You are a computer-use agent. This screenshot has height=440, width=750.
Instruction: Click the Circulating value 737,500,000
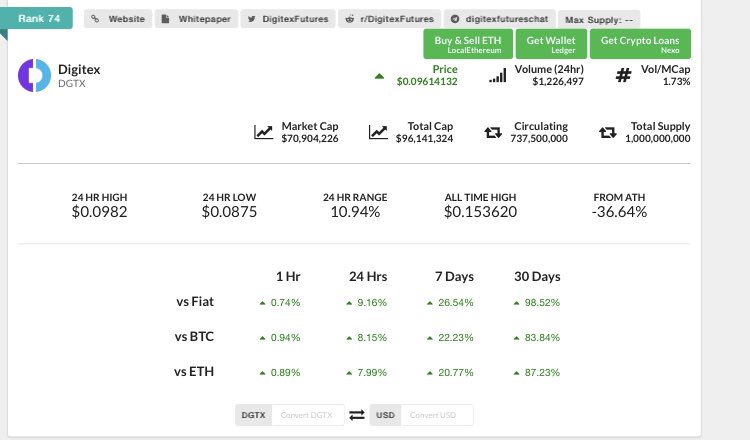point(539,138)
